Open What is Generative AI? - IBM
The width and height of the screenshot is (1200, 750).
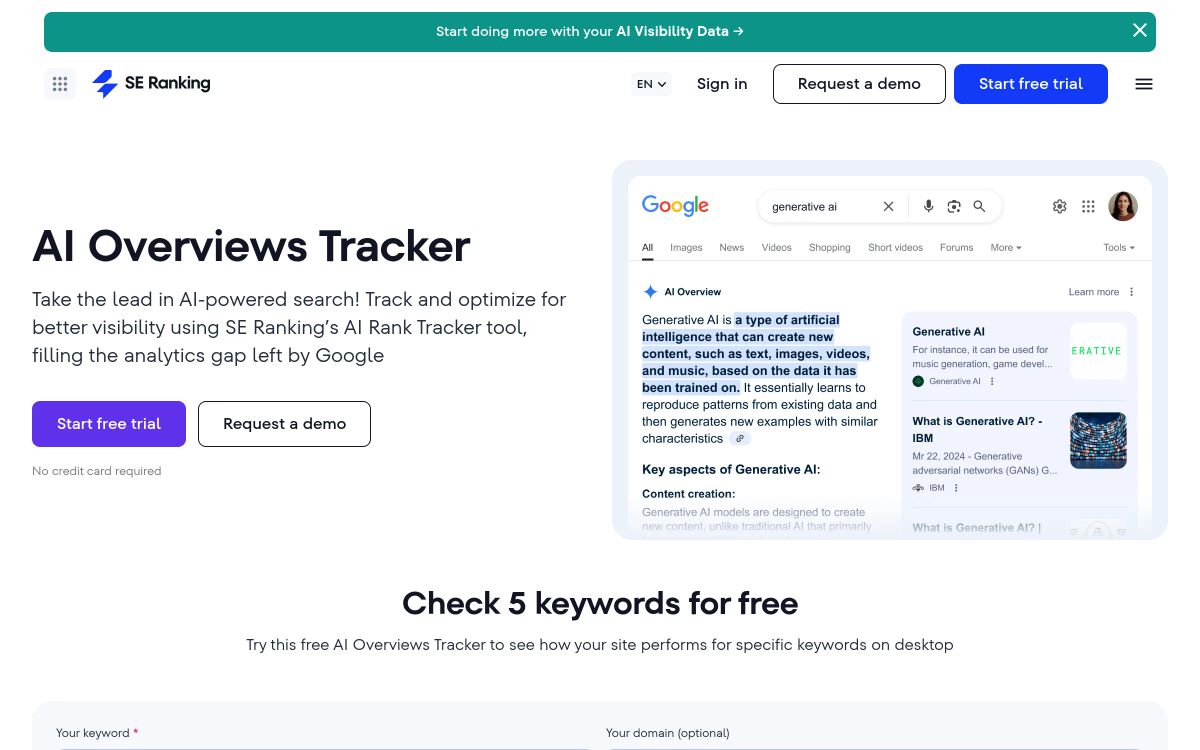coord(977,429)
